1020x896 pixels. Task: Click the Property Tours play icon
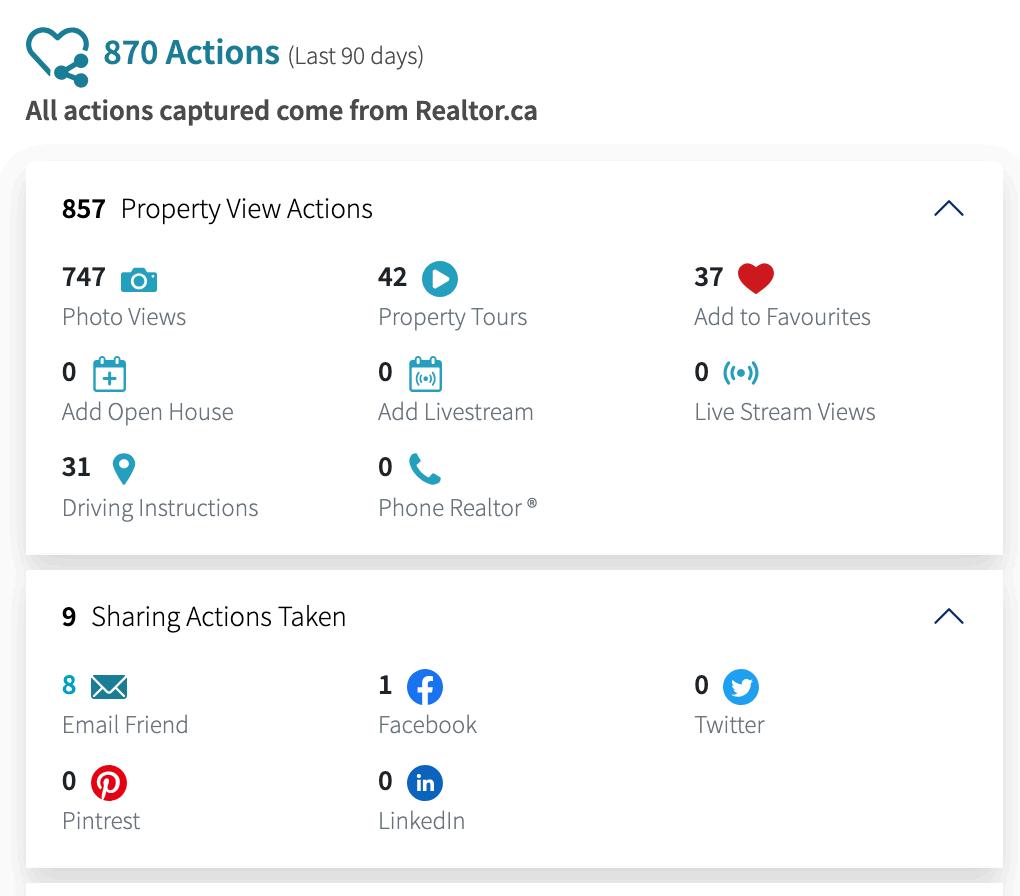[x=439, y=278]
